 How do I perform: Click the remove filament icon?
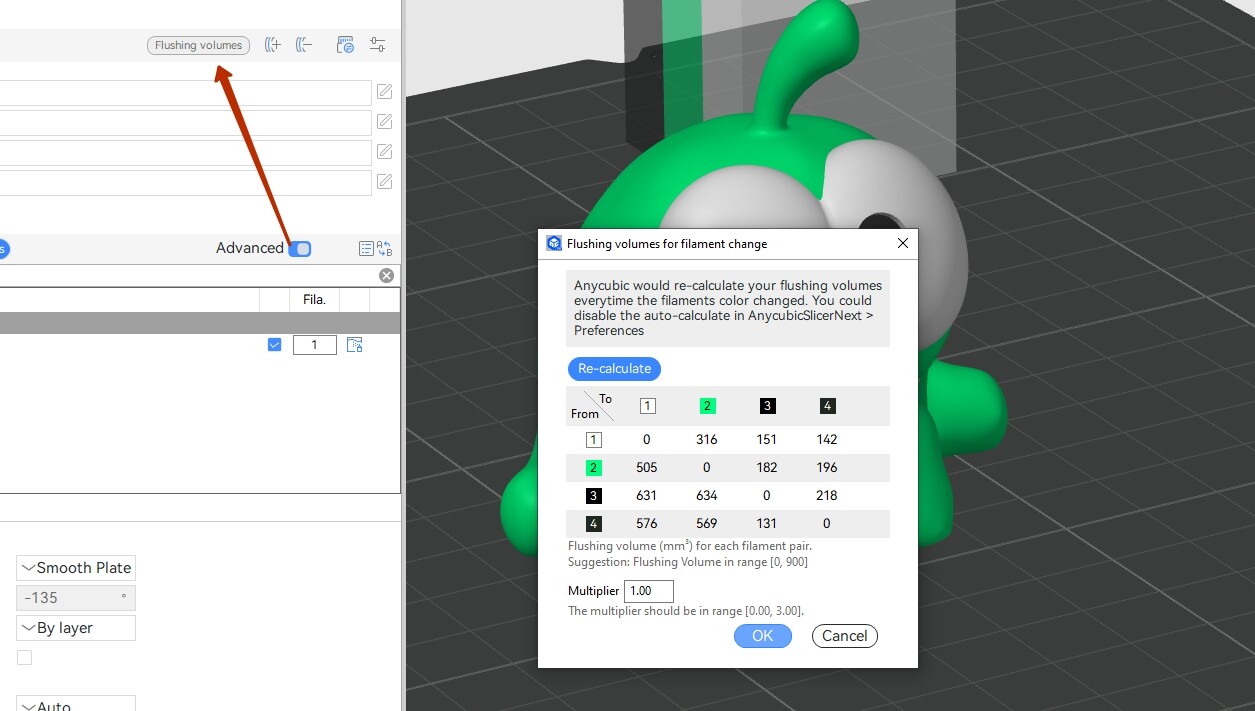[x=304, y=45]
